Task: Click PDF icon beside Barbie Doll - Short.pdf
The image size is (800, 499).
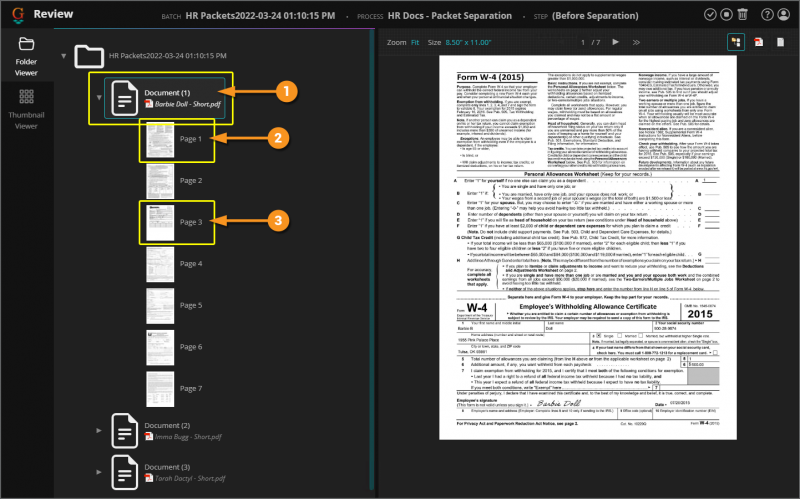Action: tap(148, 104)
